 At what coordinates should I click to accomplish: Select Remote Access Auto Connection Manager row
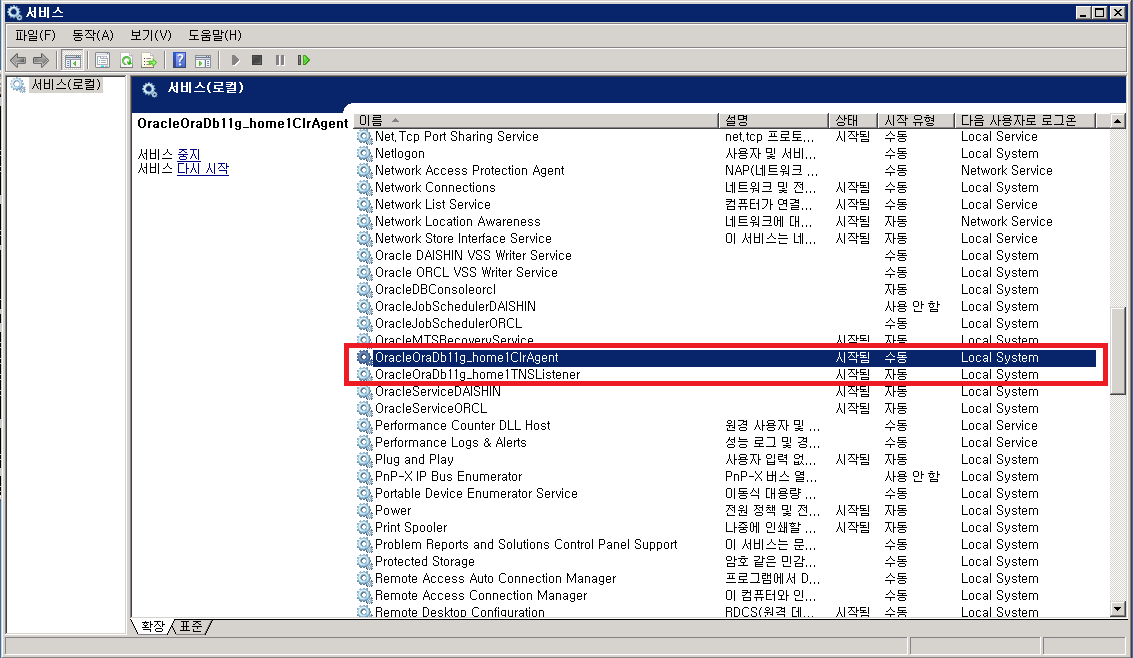coord(726,579)
